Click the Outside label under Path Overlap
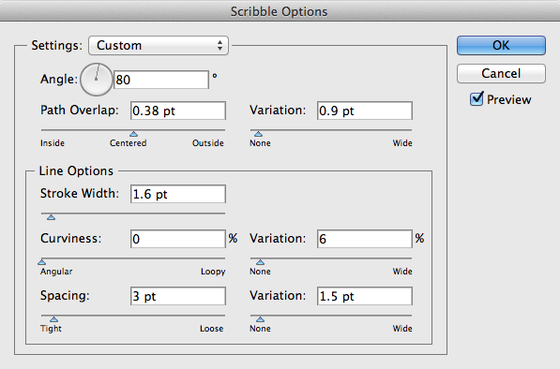560x369 pixels. pos(208,143)
